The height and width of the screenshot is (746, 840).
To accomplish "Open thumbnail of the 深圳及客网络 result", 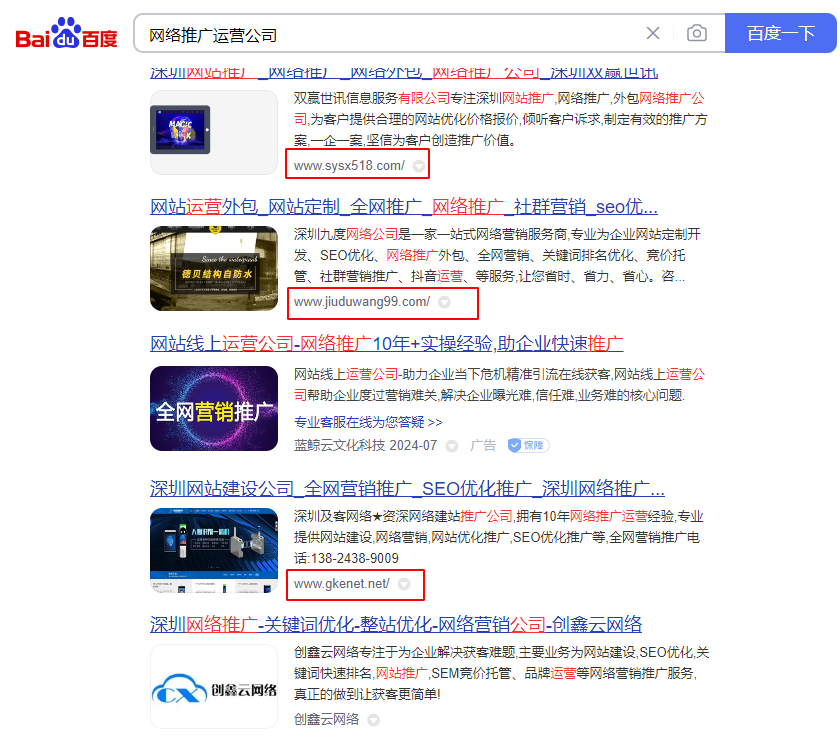I will (214, 551).
